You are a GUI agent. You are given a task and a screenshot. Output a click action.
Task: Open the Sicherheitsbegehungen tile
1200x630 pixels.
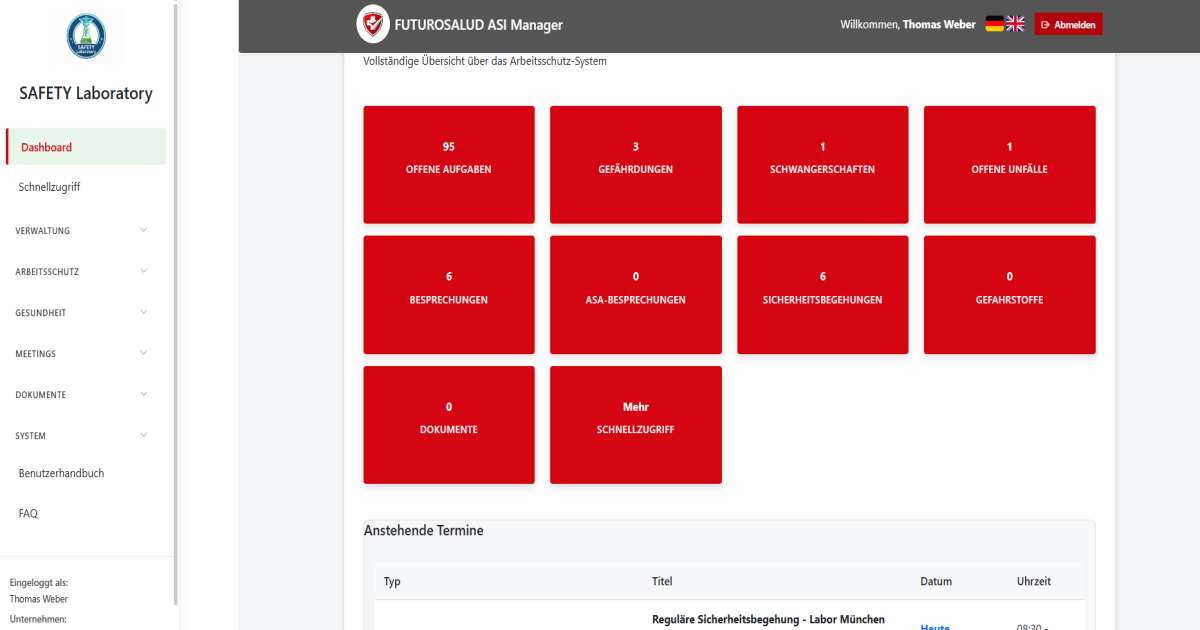(822, 294)
